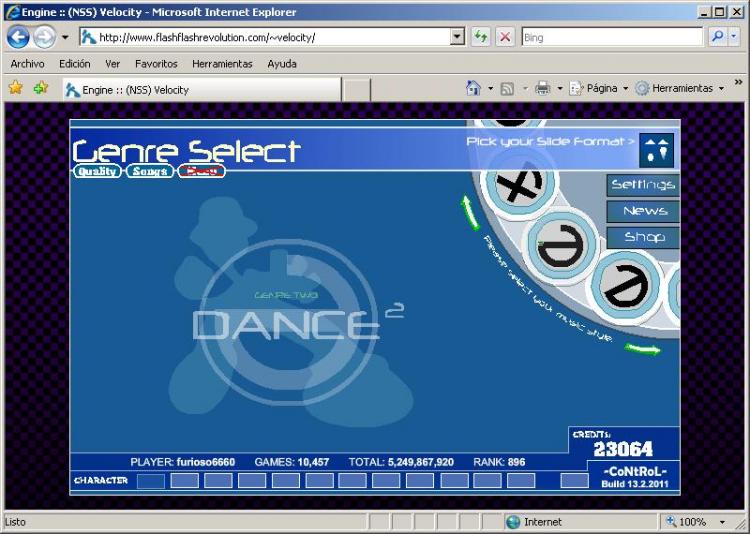Image resolution: width=750 pixels, height=534 pixels.
Task: Open the Ayuda menu
Action: coord(282,64)
